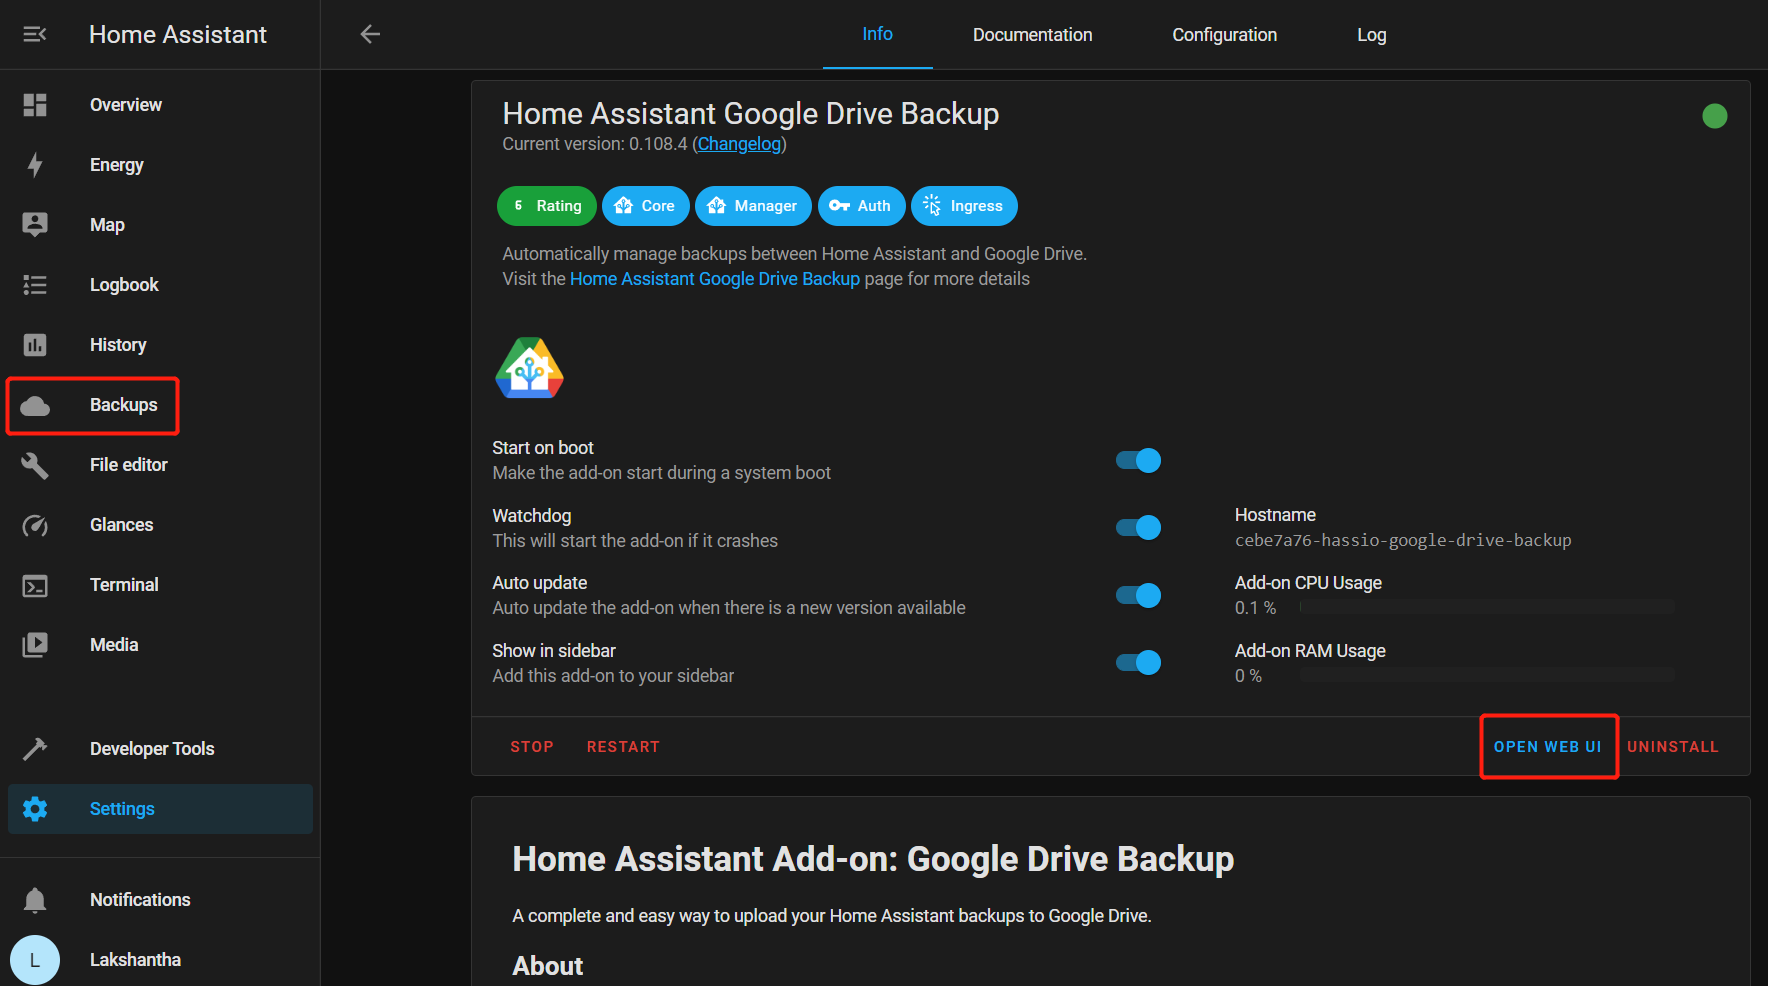This screenshot has width=1768, height=986.
Task: Open Terminal in the sidebar
Action: 160,585
